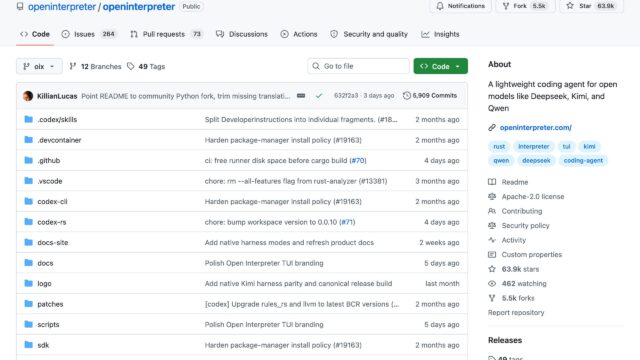Open the Issues tab
The width and height of the screenshot is (640, 360).
89,34
